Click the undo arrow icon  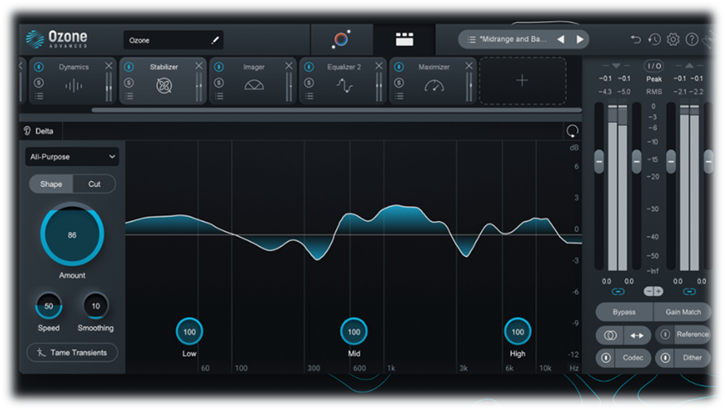(x=636, y=40)
